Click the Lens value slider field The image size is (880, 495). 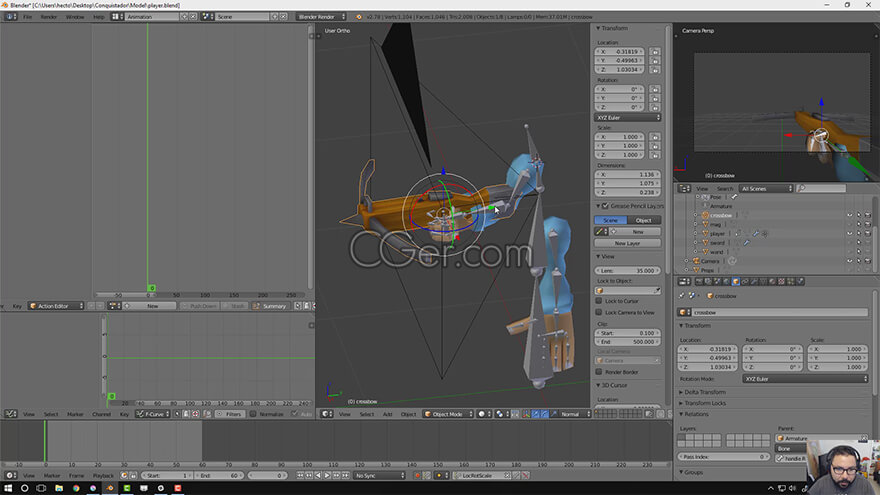627,271
